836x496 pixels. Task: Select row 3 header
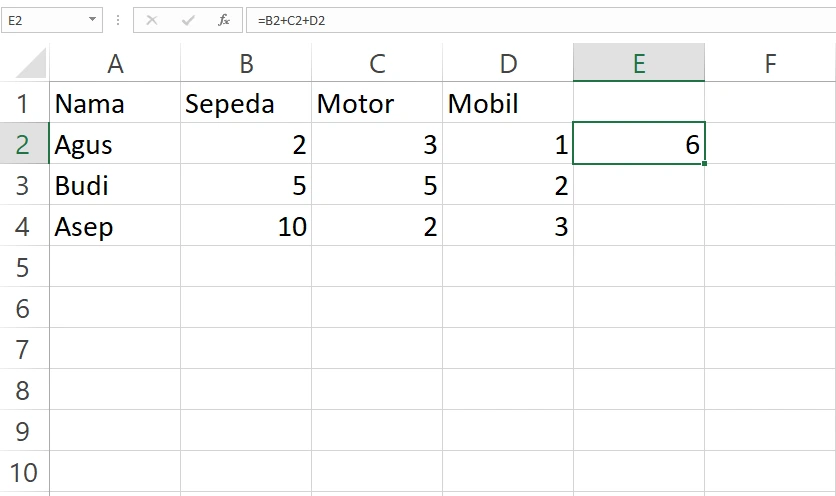(x=24, y=185)
